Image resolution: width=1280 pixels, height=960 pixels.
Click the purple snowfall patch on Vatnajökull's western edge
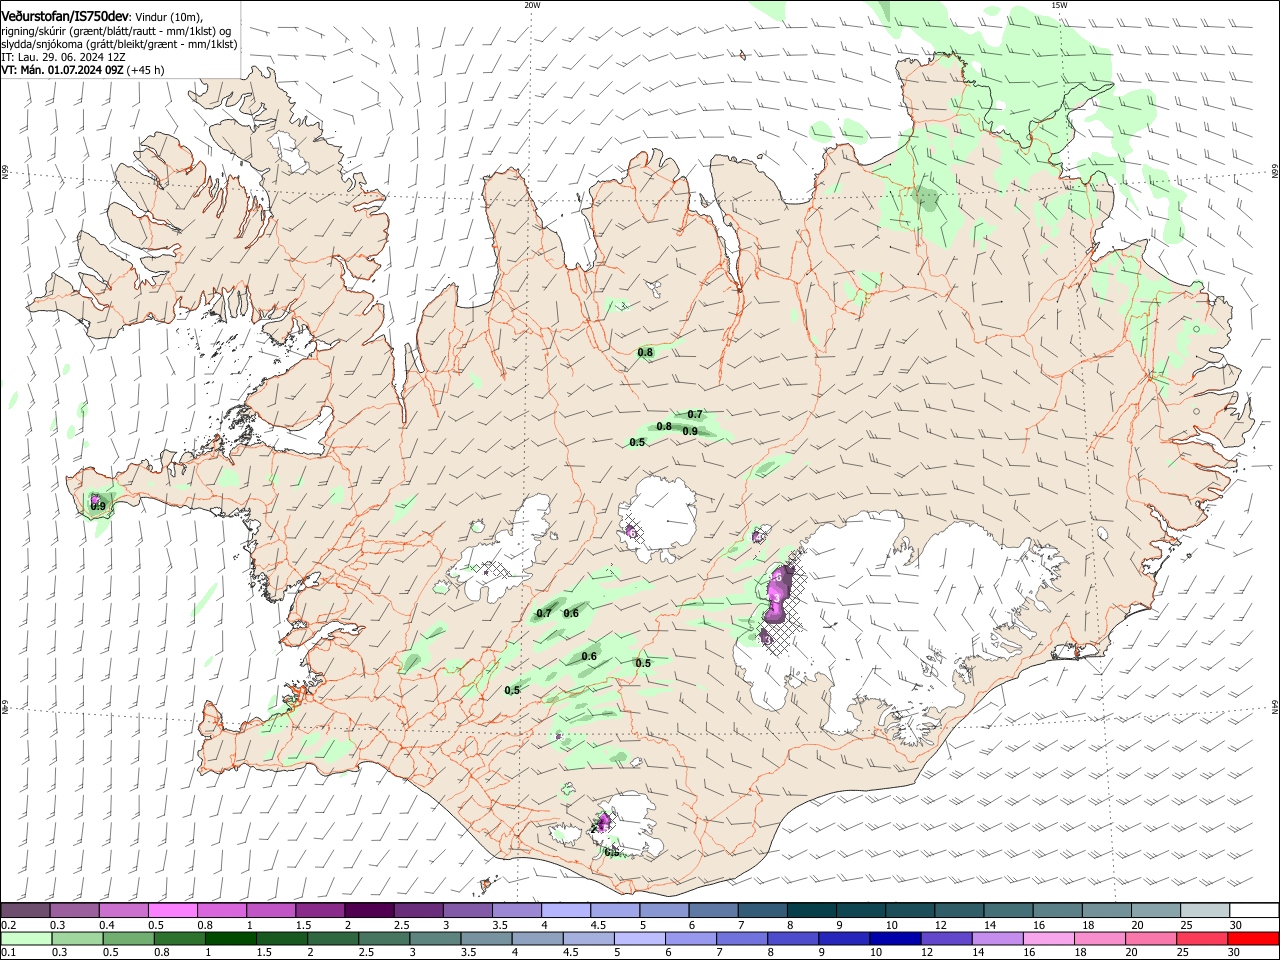(x=779, y=595)
